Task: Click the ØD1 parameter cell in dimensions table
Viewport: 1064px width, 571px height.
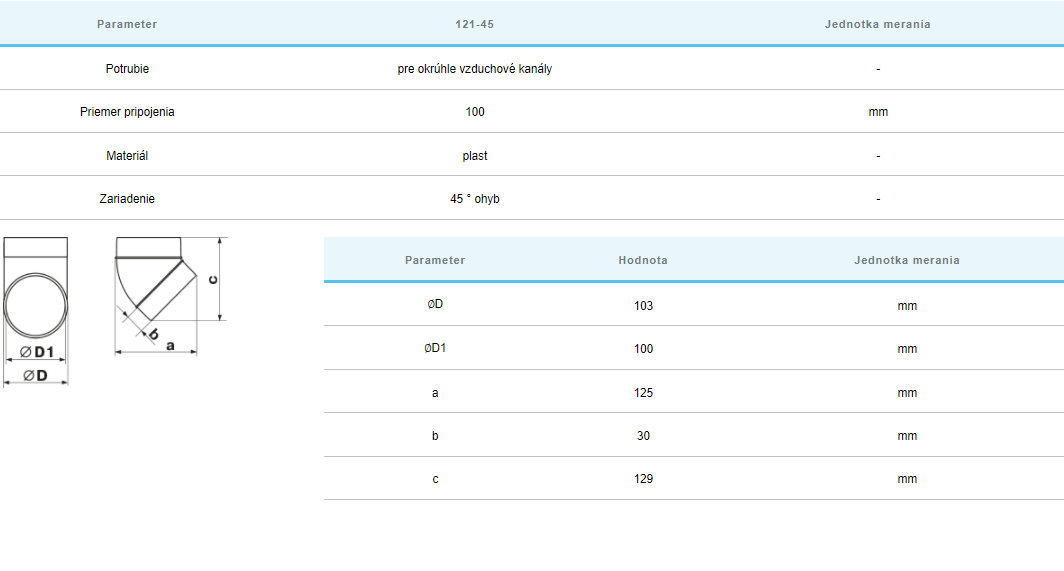Action: coord(435,349)
